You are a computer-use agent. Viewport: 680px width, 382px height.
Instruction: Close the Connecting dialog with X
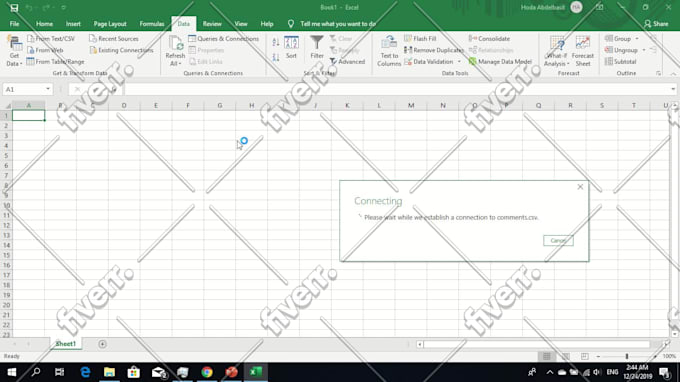pyautogui.click(x=580, y=187)
